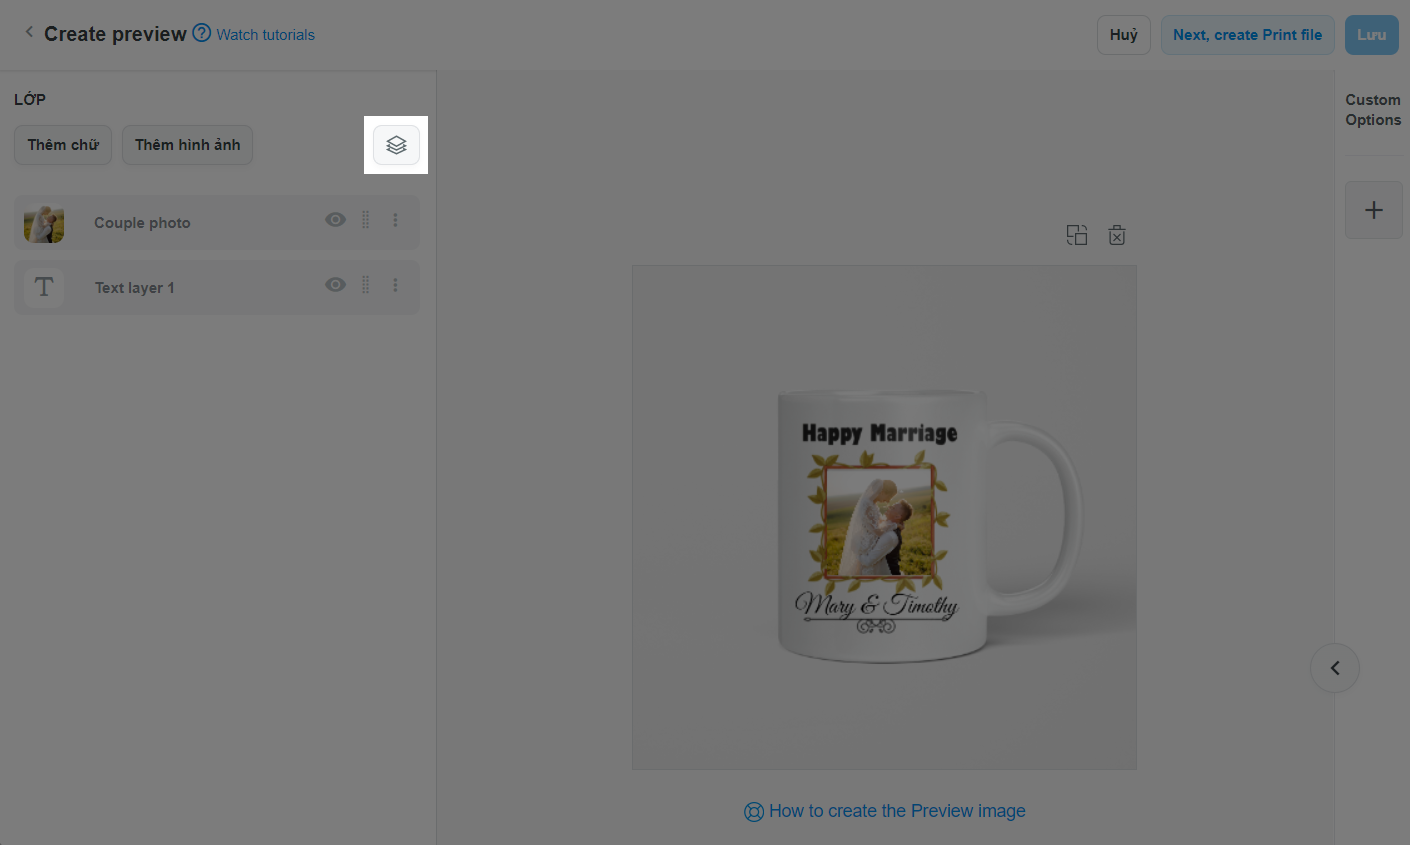Click the delete mockup trash icon
Image resolution: width=1410 pixels, height=845 pixels.
click(x=1117, y=235)
